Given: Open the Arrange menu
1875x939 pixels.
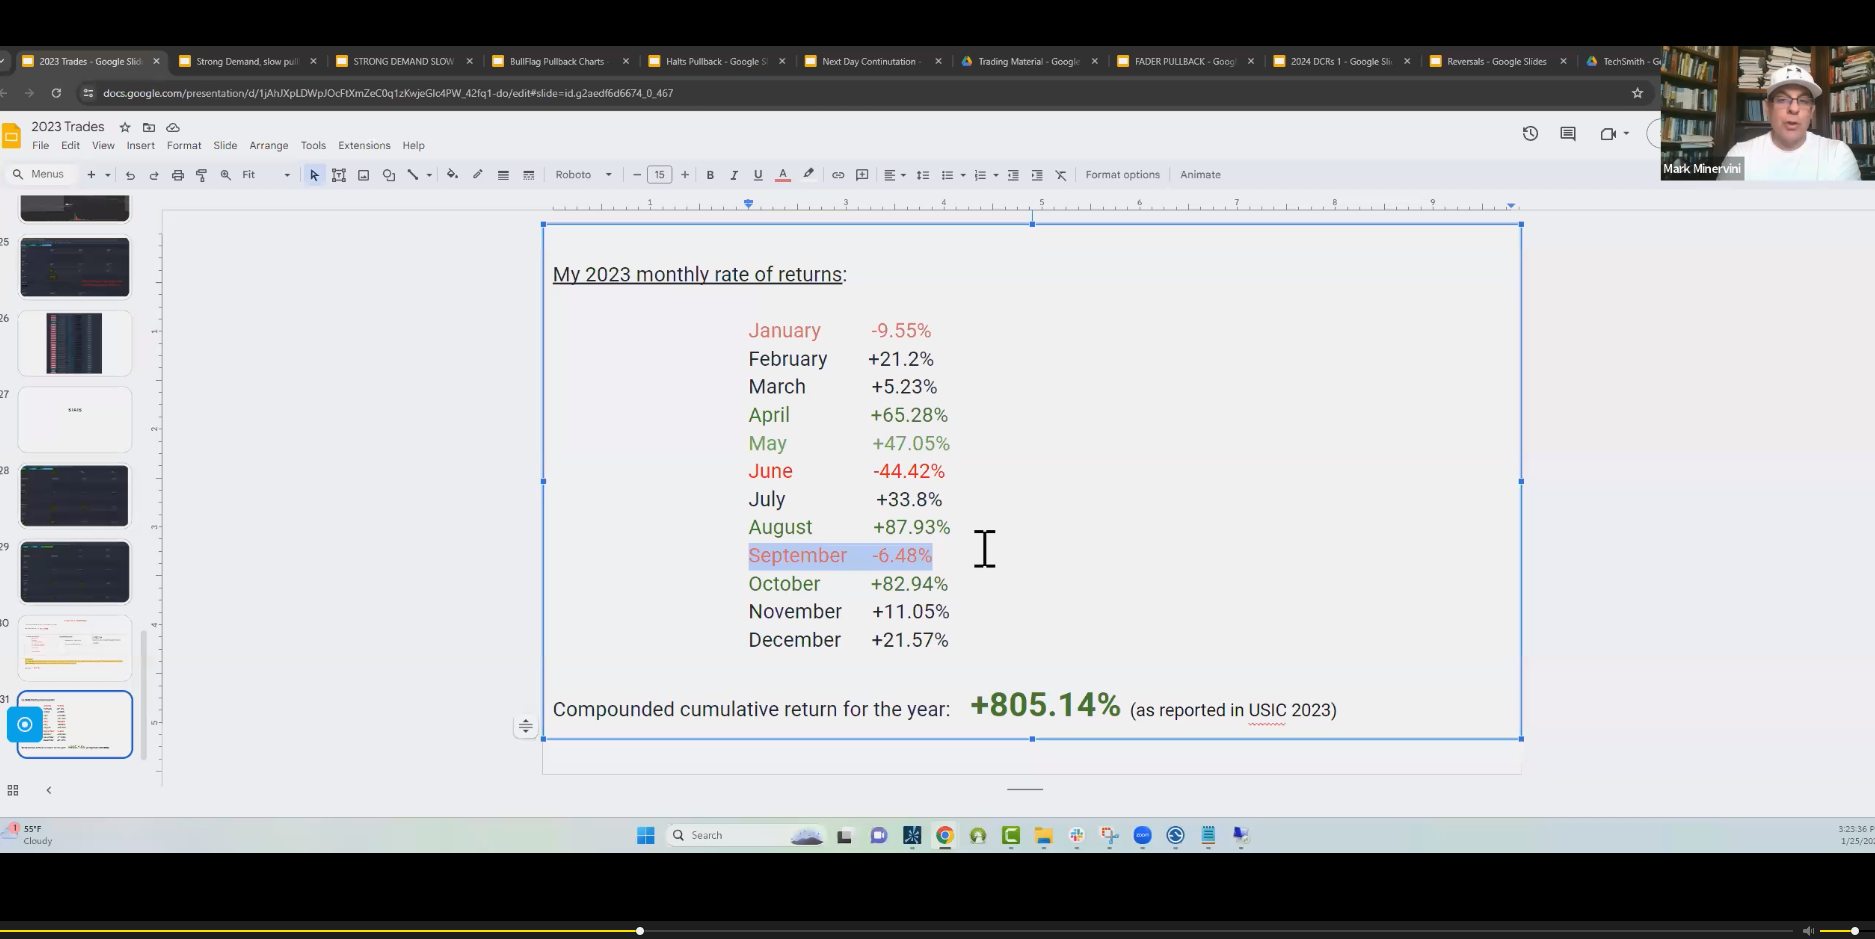Looking at the screenshot, I should [x=268, y=145].
